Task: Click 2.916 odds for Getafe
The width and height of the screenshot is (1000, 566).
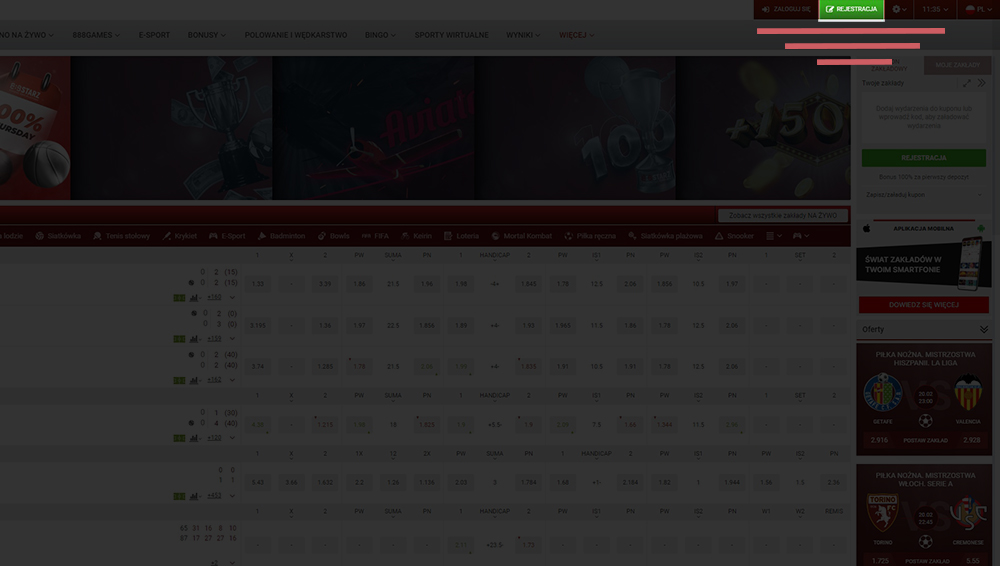Action: pyautogui.click(x=879, y=440)
